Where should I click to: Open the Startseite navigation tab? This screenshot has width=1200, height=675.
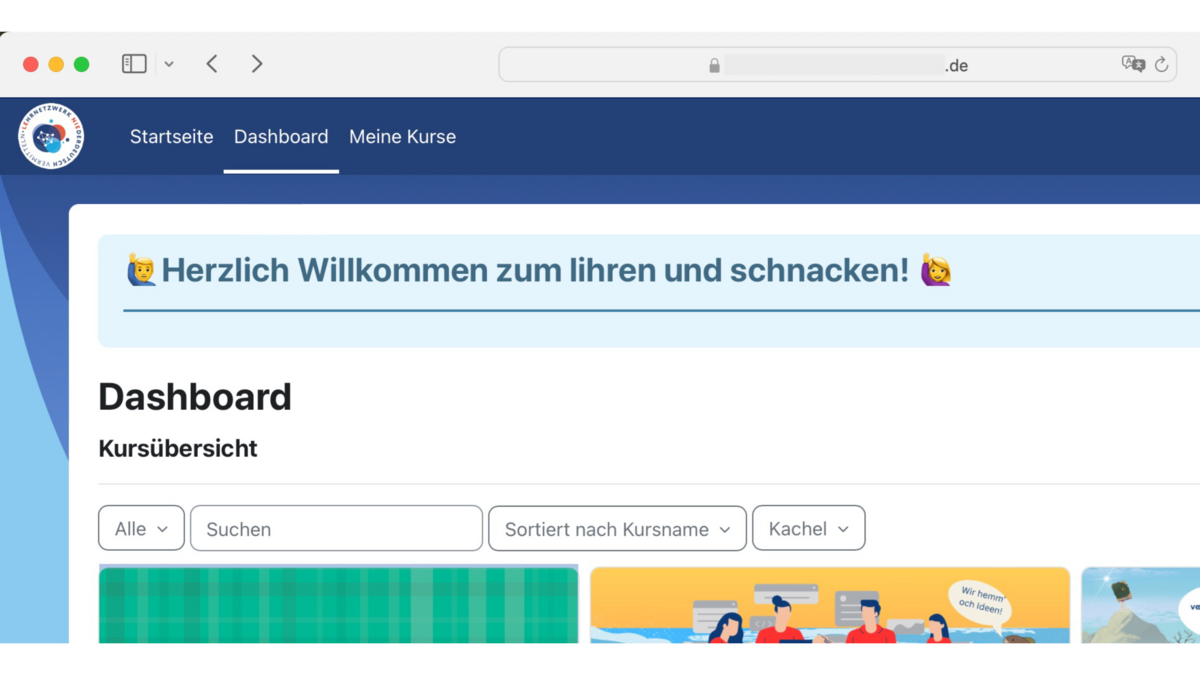point(171,137)
